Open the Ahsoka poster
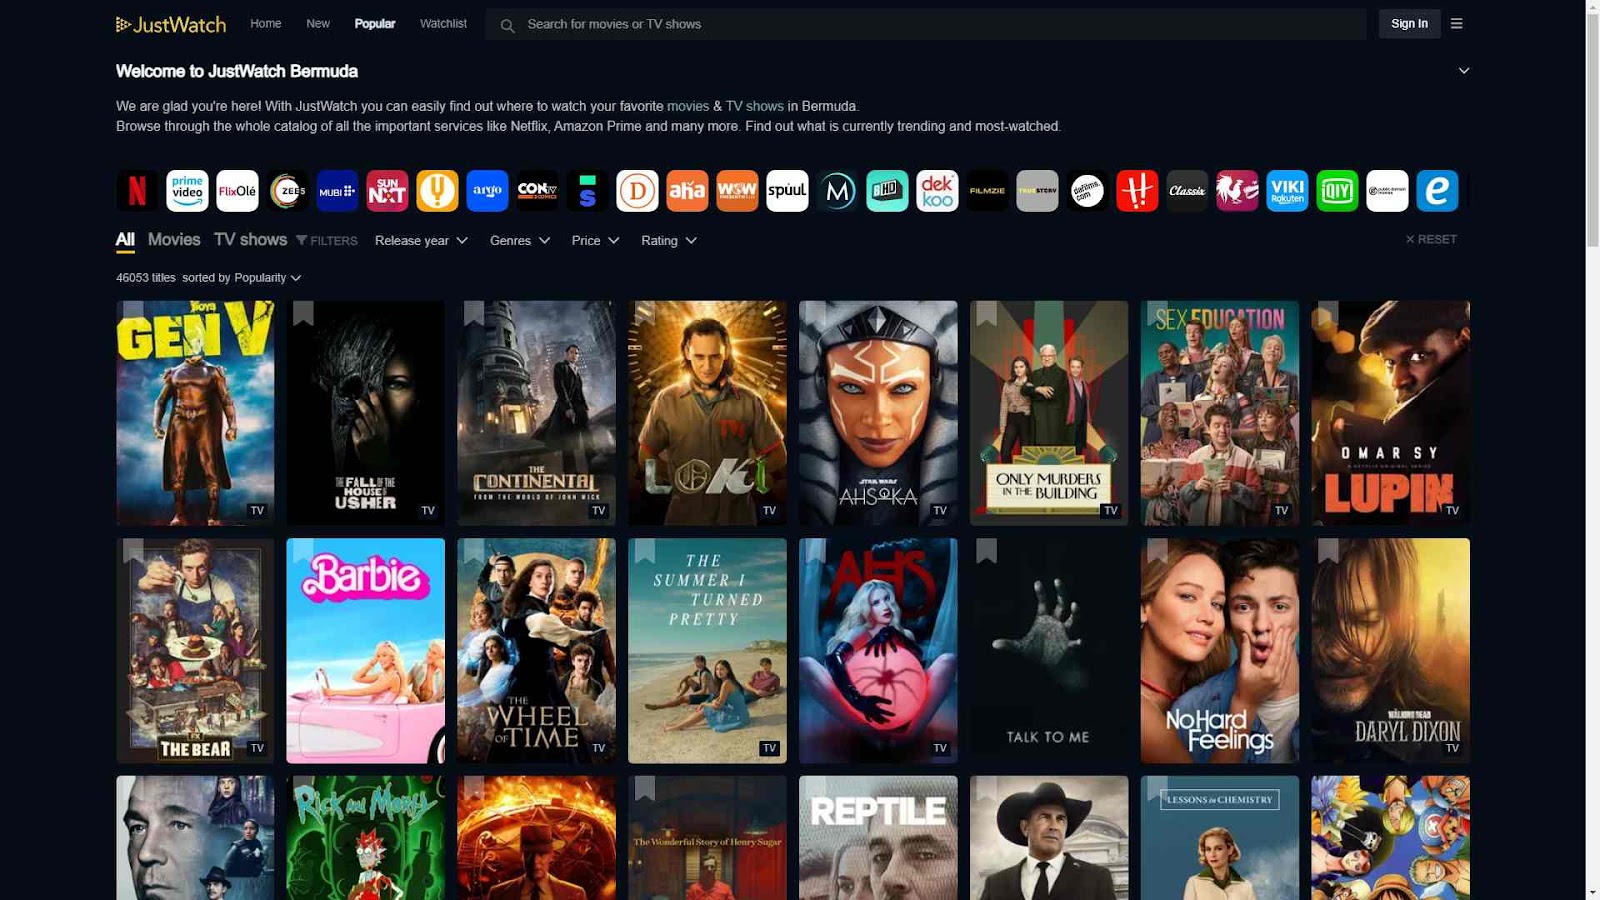The width and height of the screenshot is (1600, 900). point(878,413)
